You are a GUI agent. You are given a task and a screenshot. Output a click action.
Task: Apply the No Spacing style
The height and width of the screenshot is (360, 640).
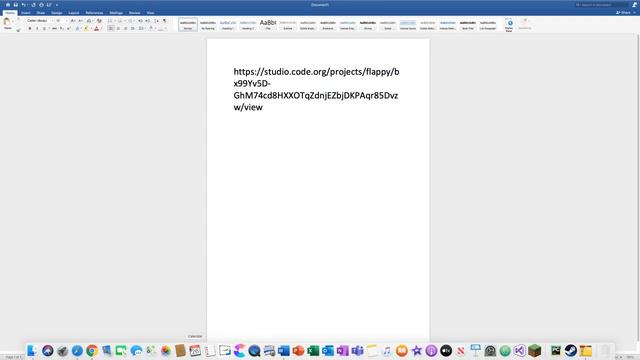tap(208, 24)
